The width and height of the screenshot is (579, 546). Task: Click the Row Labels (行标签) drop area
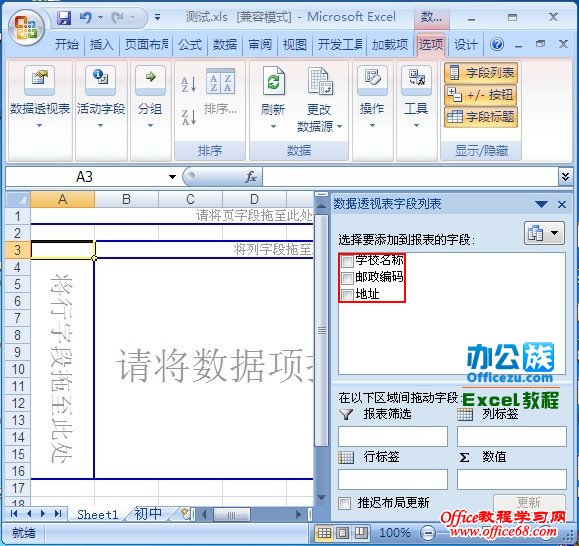coord(393,480)
